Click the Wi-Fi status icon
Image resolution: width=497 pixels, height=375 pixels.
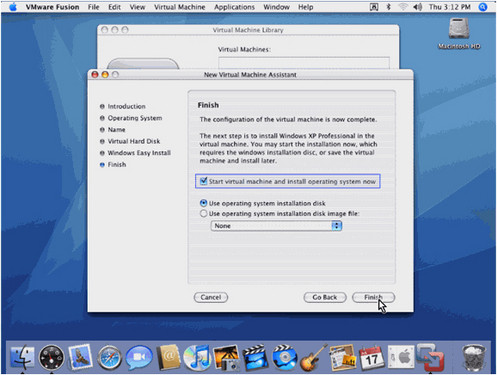point(403,7)
